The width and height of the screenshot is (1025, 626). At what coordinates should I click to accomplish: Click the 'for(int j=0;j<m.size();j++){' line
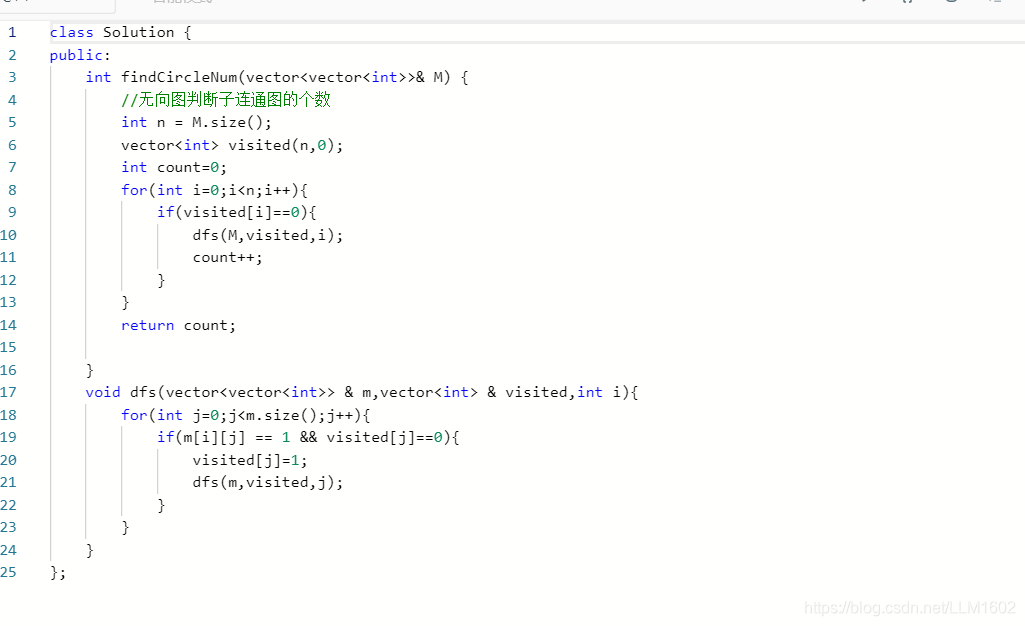[x=246, y=415]
